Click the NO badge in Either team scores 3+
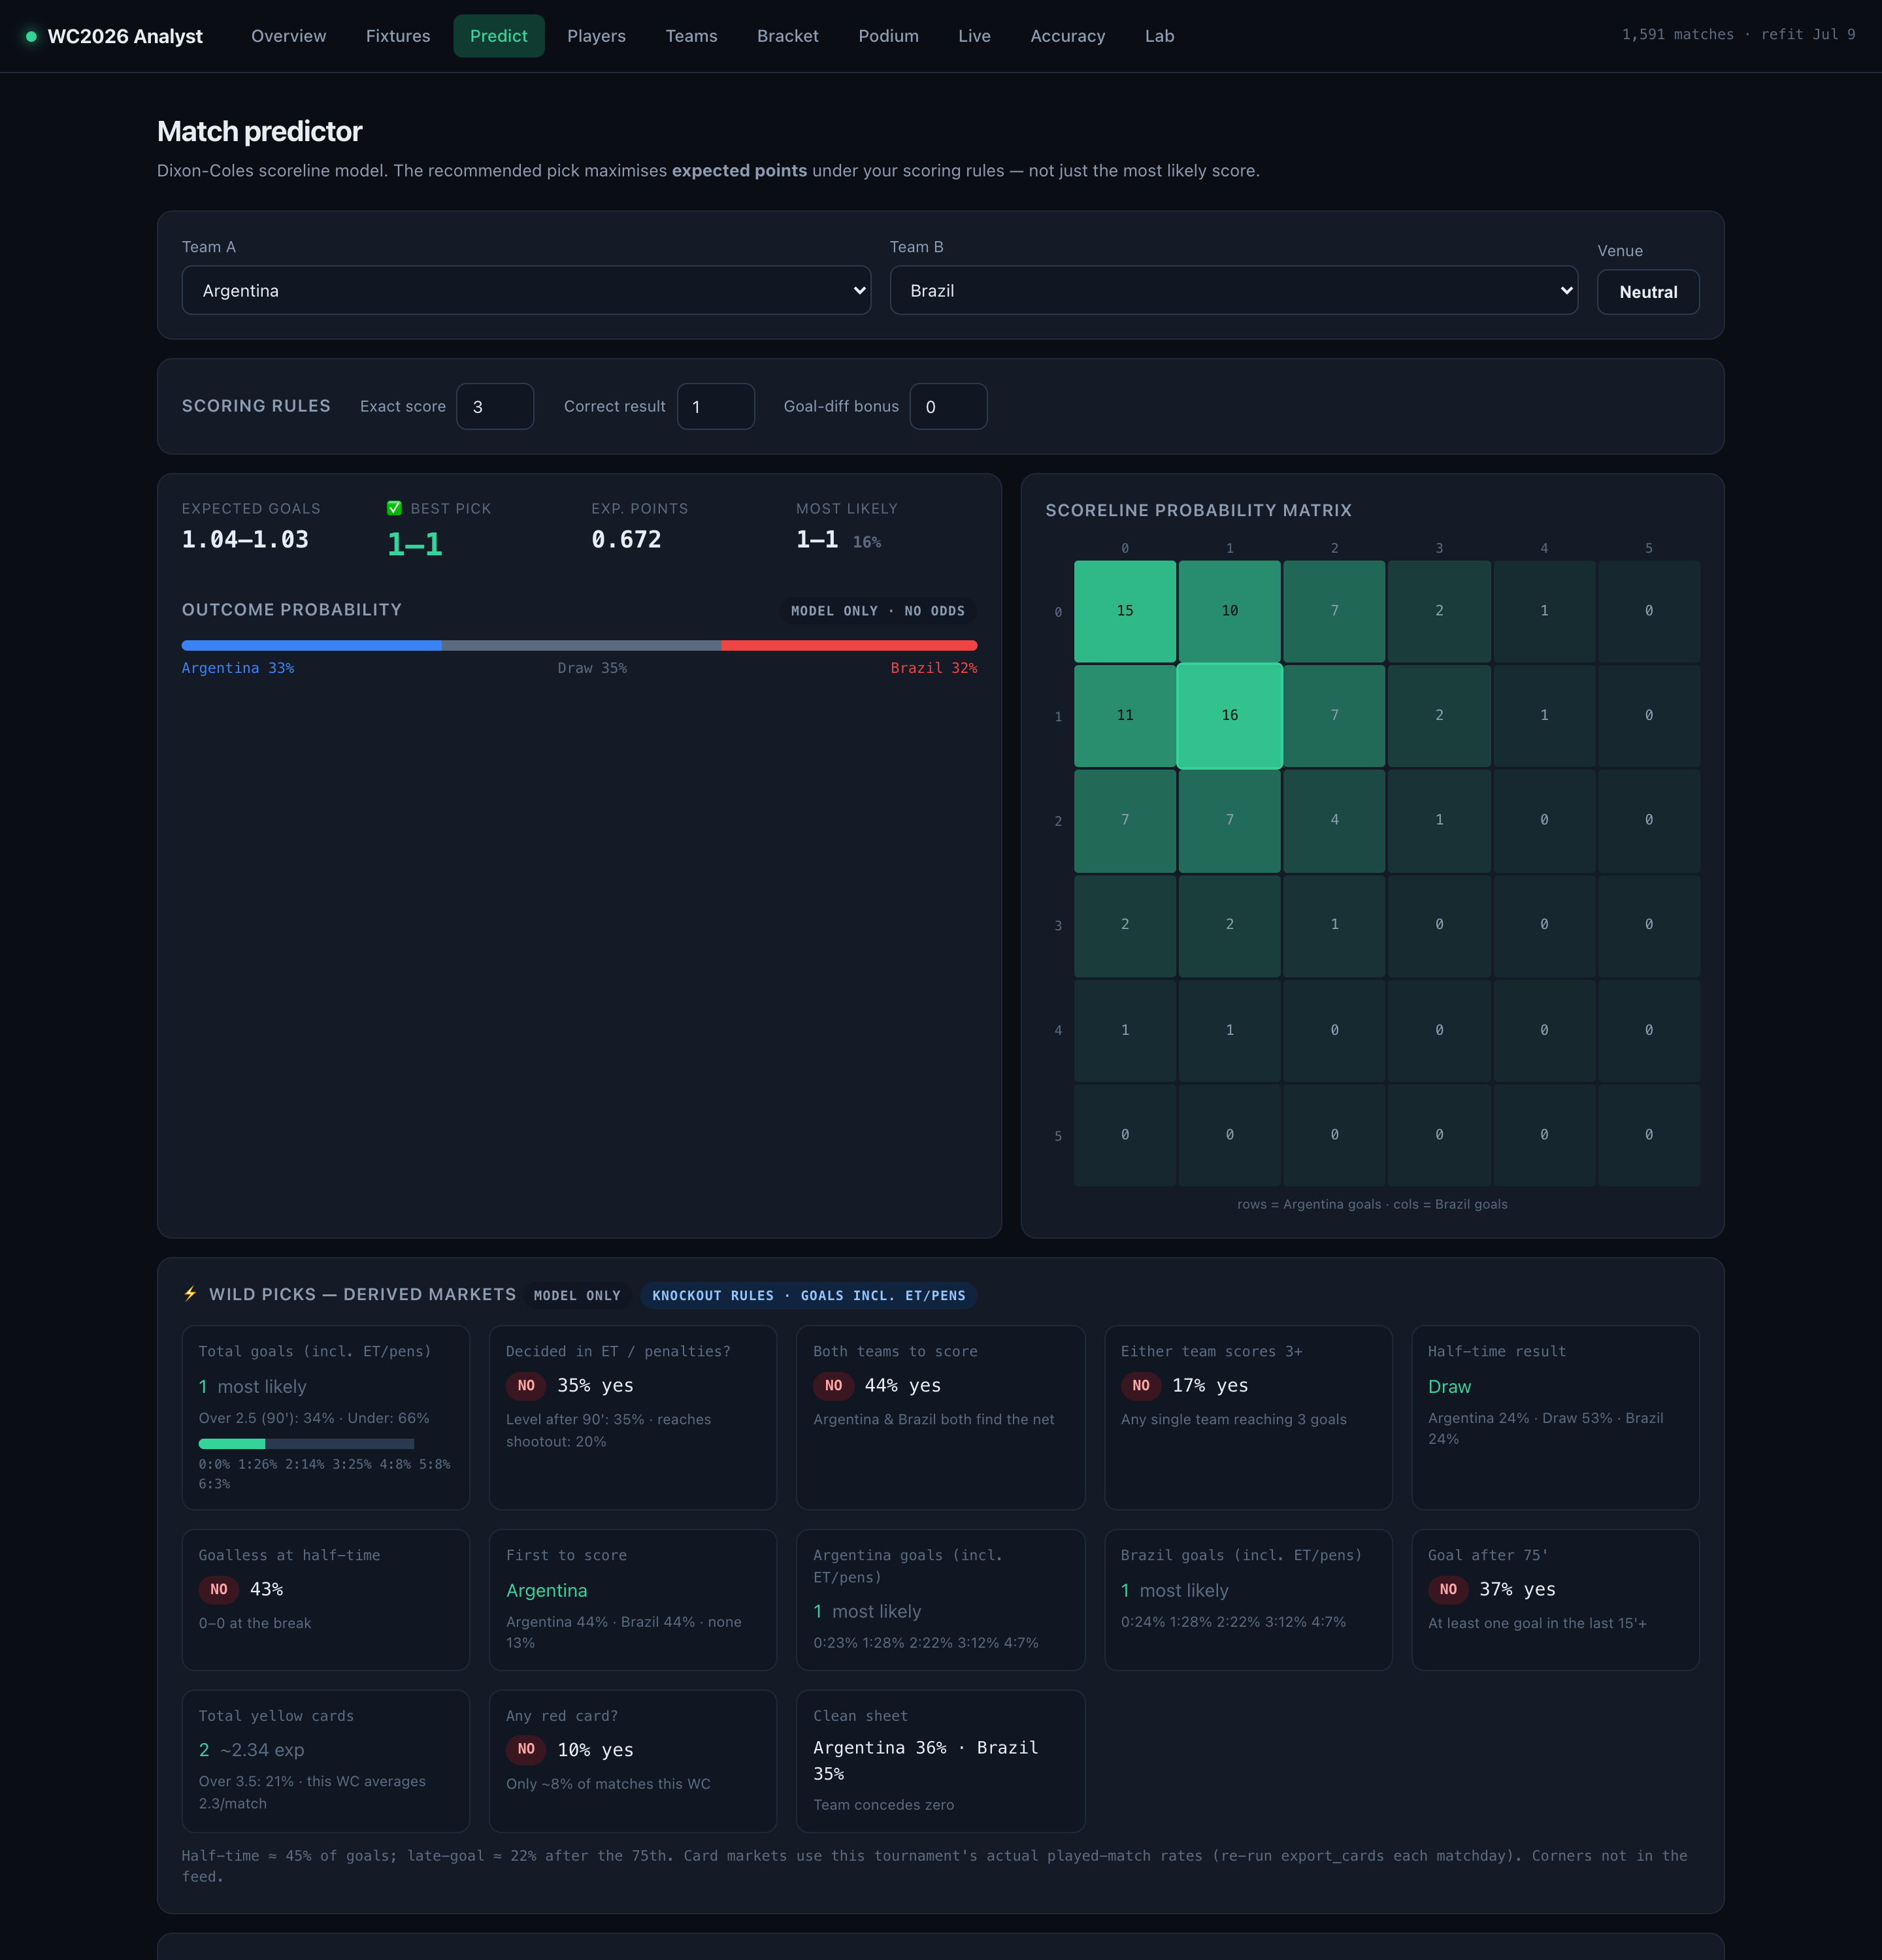 (x=1140, y=1385)
